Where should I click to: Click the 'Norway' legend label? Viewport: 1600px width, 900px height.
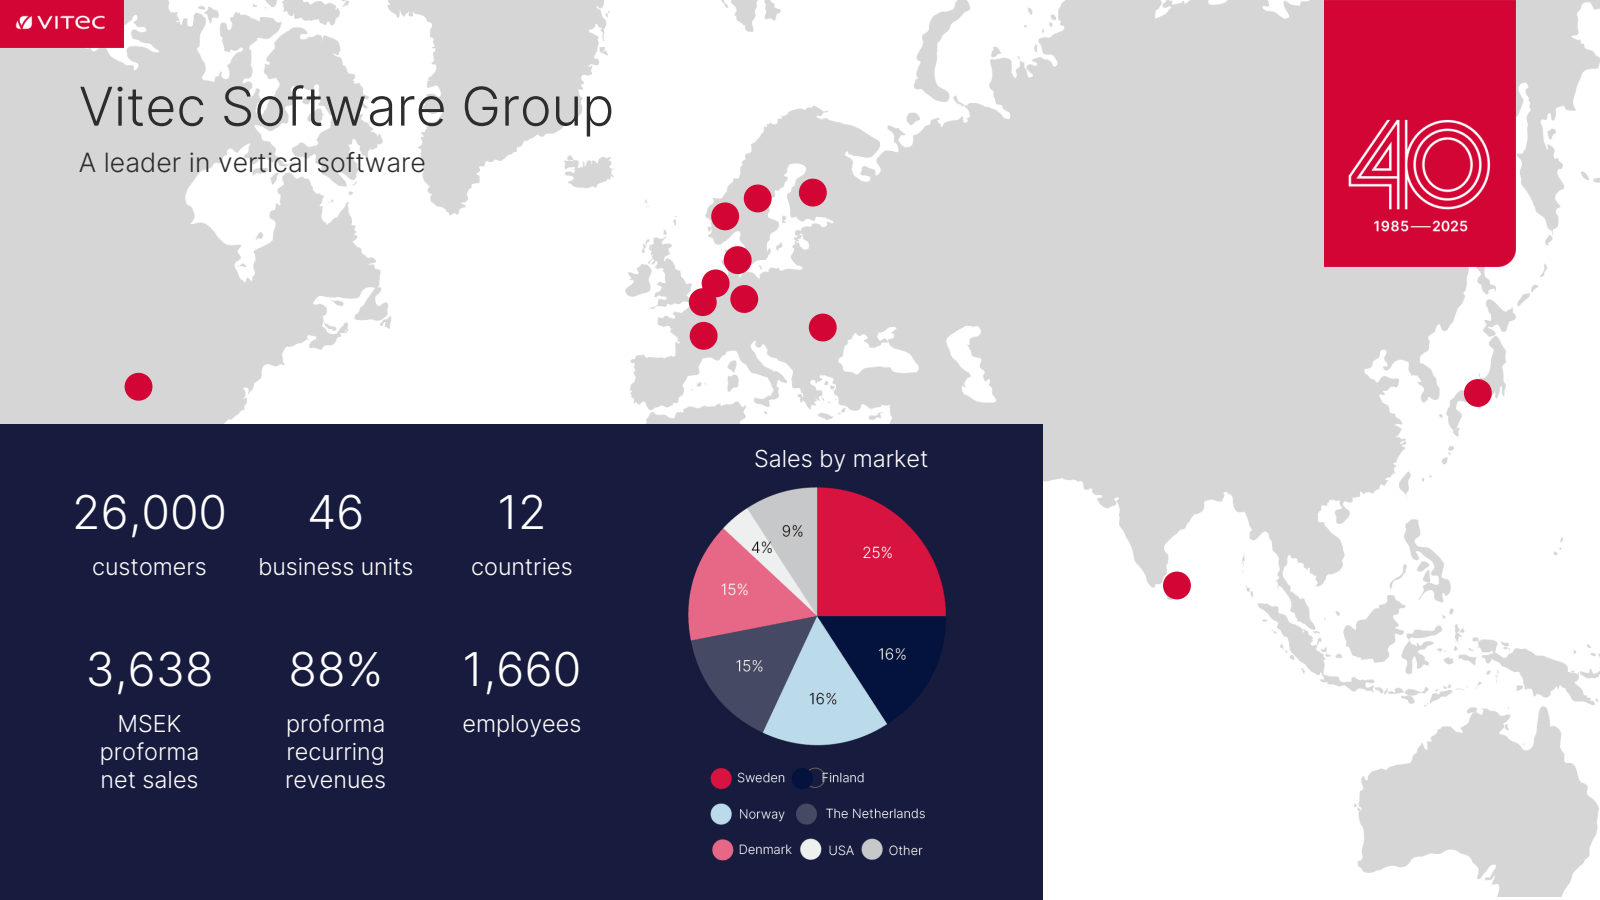pos(762,815)
